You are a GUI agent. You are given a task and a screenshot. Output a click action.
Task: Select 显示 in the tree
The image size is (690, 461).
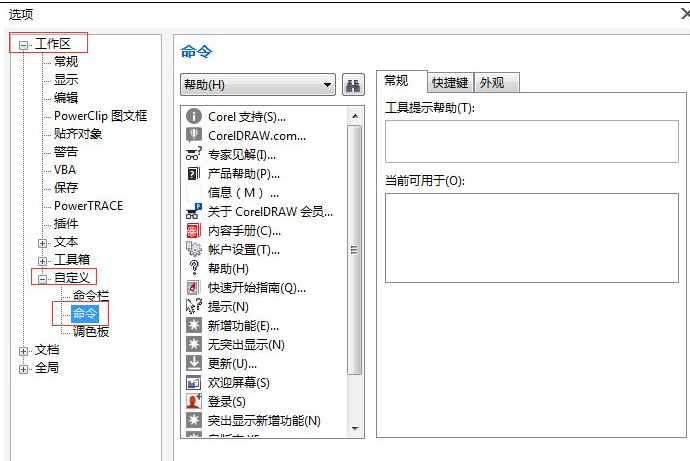(66, 80)
